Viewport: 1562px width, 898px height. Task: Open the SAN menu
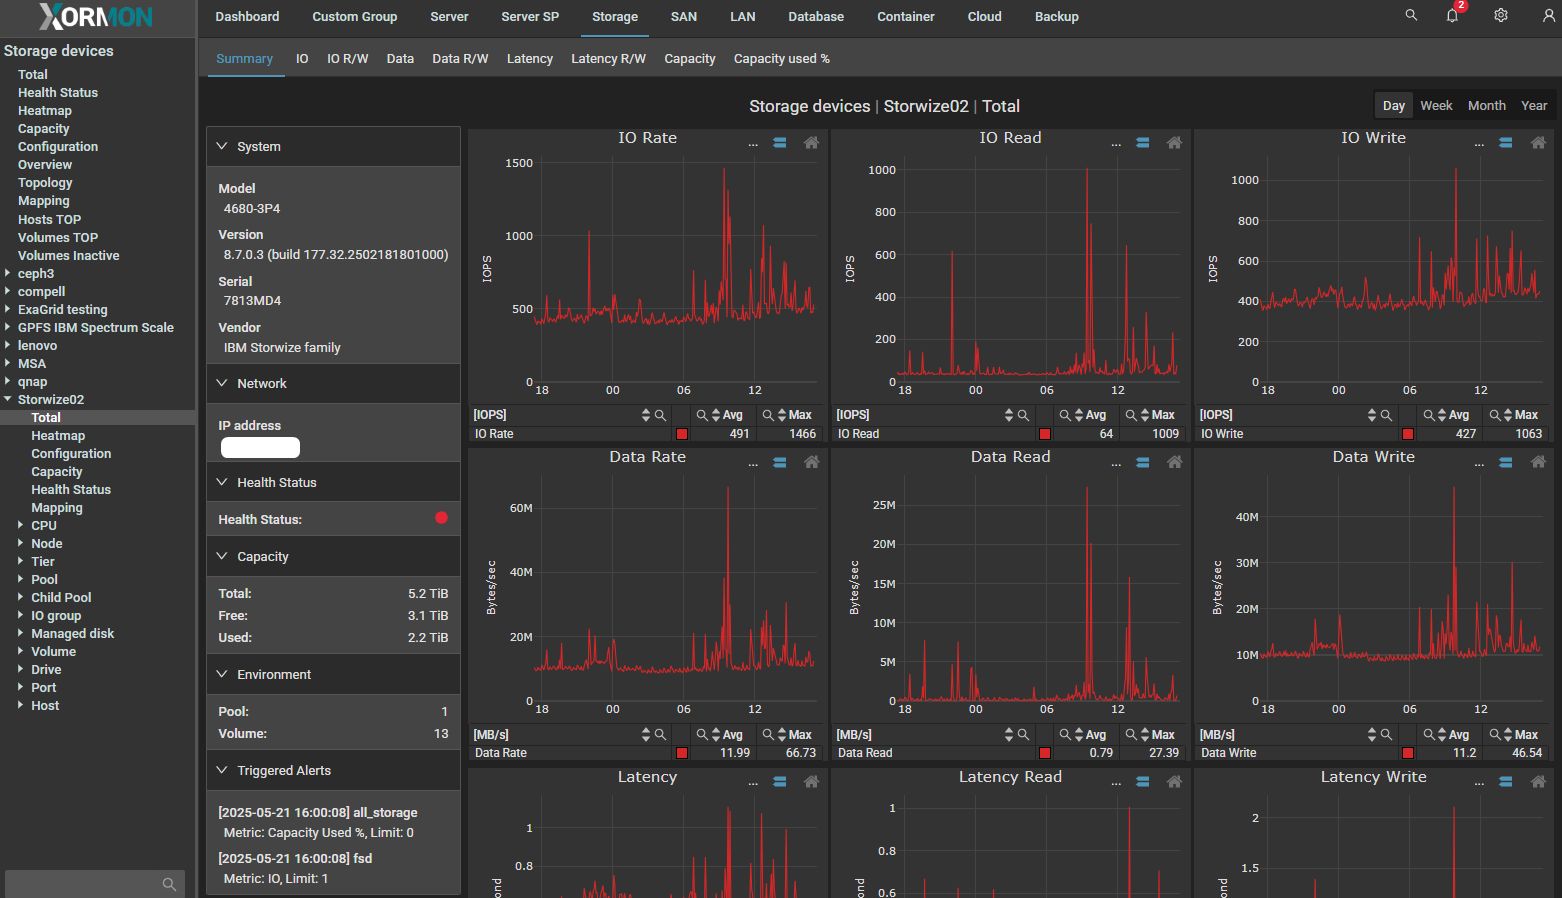coord(684,17)
